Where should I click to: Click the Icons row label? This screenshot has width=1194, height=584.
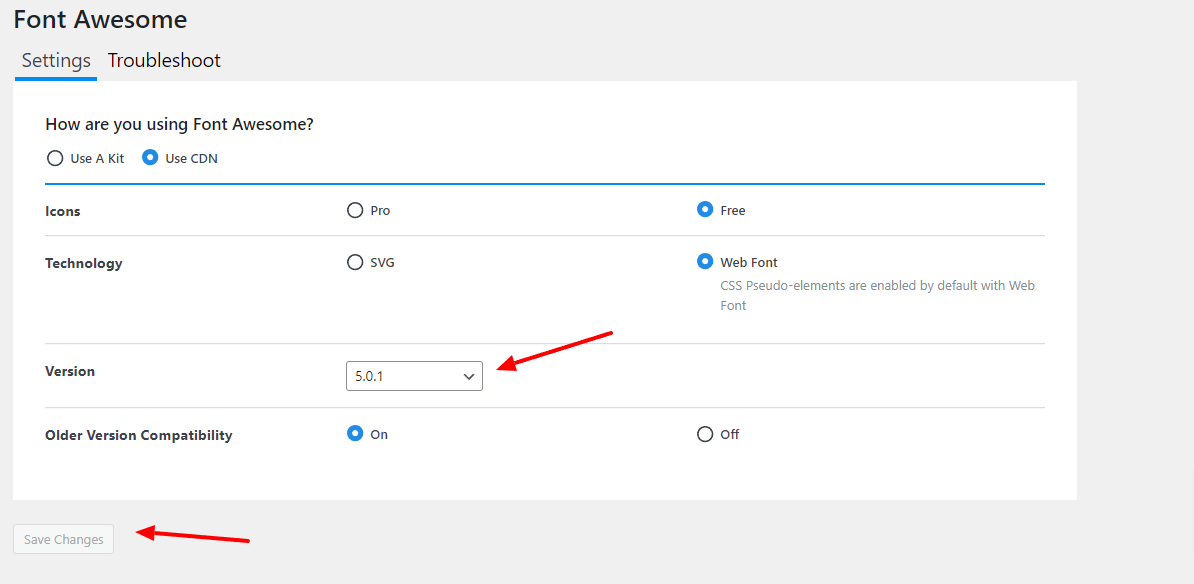pyautogui.click(x=62, y=212)
